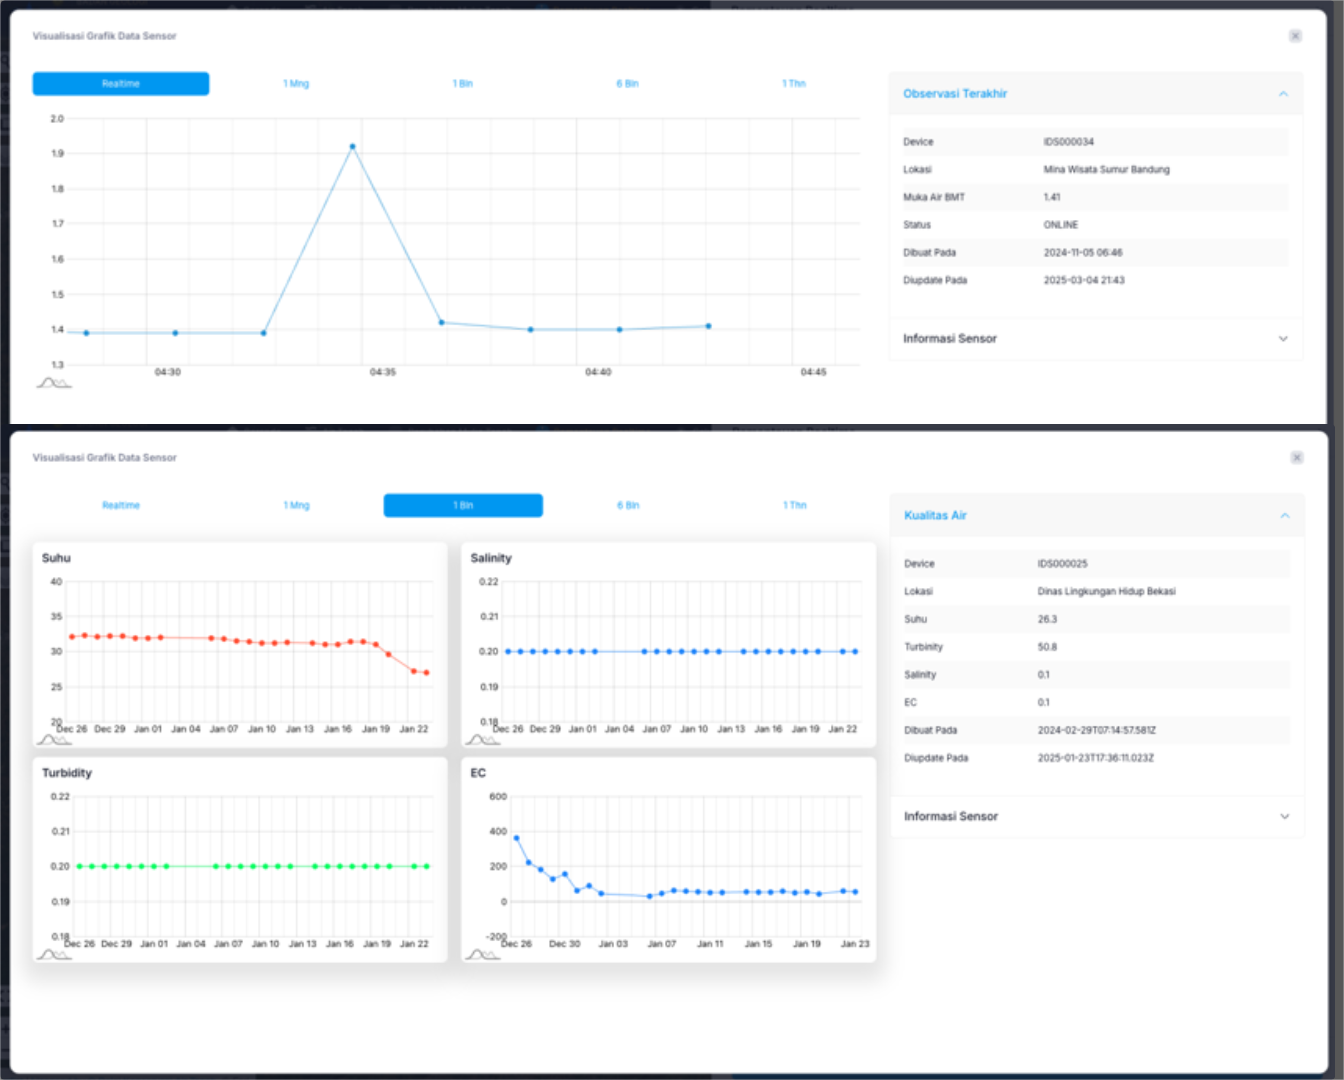Select 1 Mng tab in Kualitas Air dialog
This screenshot has width=1344, height=1080.
coord(296,506)
